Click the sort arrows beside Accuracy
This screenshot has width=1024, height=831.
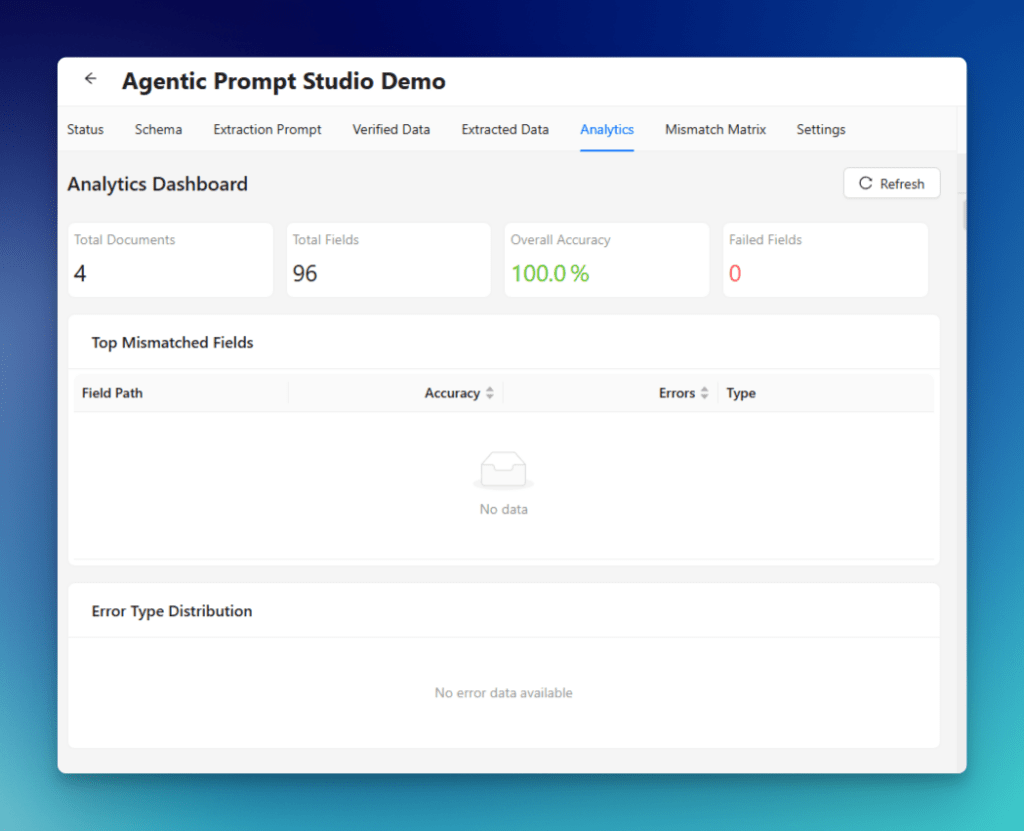point(490,394)
